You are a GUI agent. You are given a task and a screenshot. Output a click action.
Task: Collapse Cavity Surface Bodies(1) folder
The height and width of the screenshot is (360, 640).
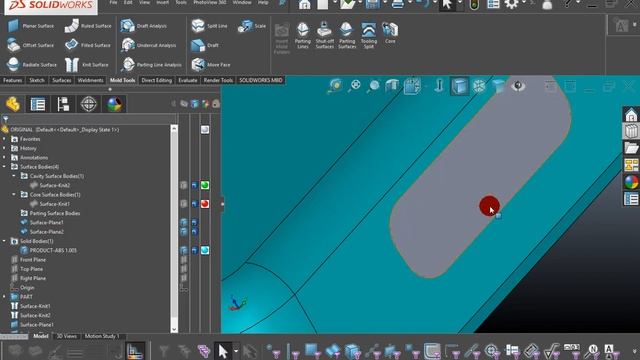(x=14, y=176)
